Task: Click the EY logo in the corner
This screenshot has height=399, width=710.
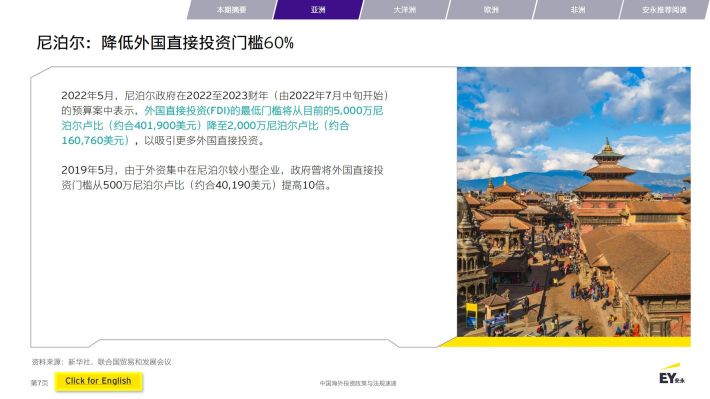Action: pos(672,374)
